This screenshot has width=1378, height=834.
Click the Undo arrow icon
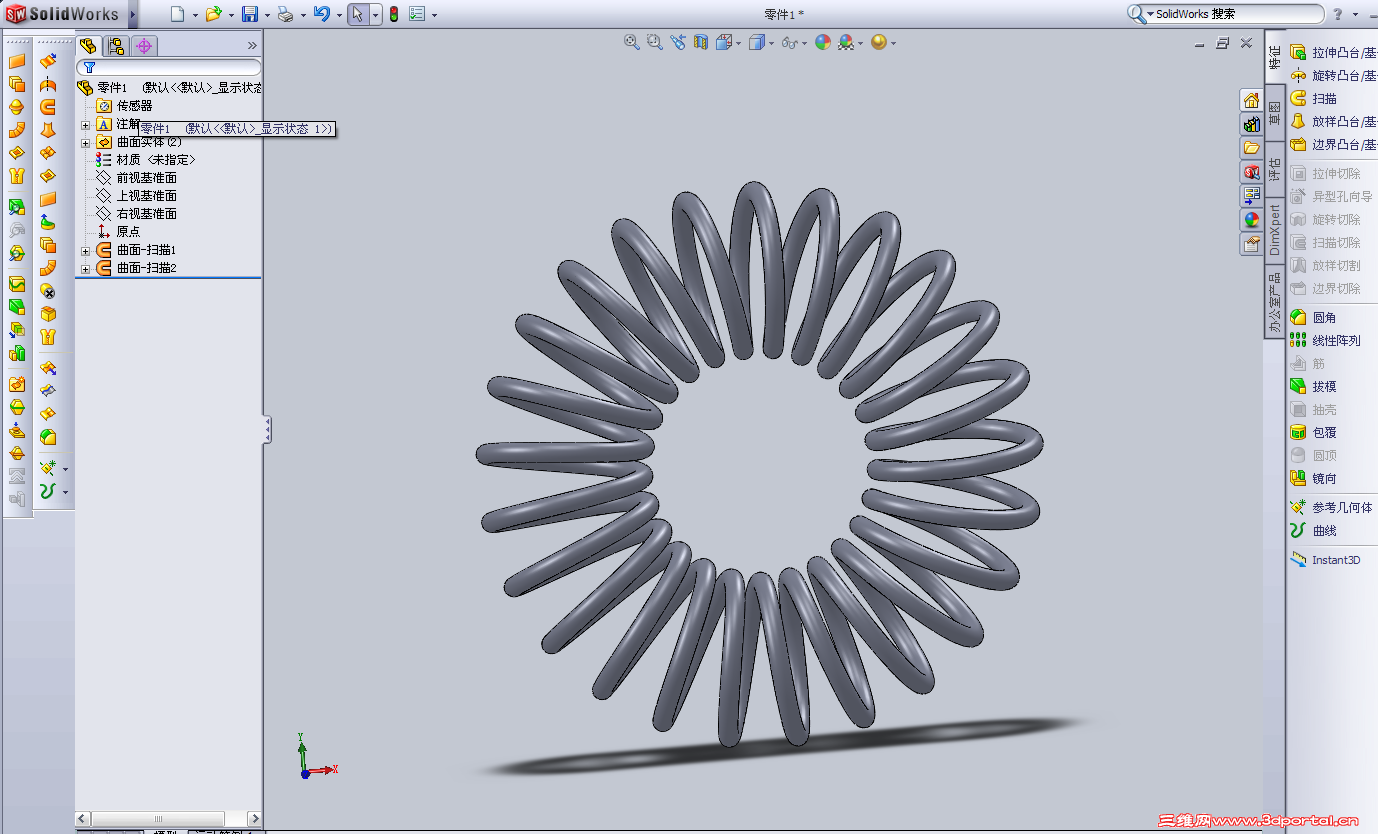(x=321, y=14)
